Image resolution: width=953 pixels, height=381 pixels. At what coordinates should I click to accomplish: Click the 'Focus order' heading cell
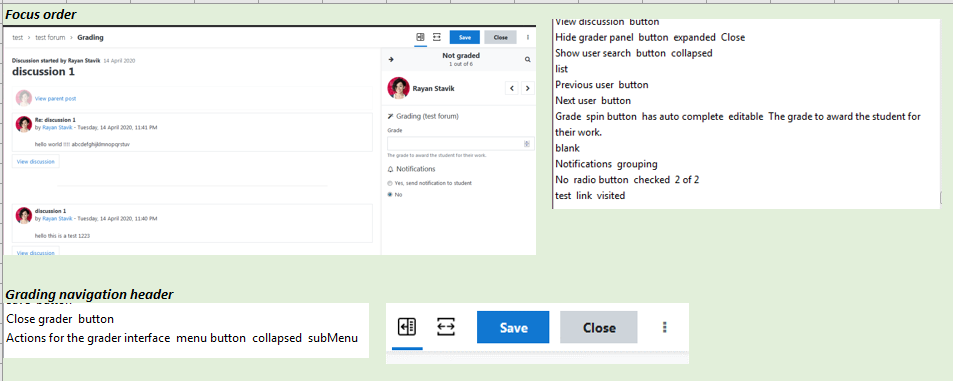41,15
